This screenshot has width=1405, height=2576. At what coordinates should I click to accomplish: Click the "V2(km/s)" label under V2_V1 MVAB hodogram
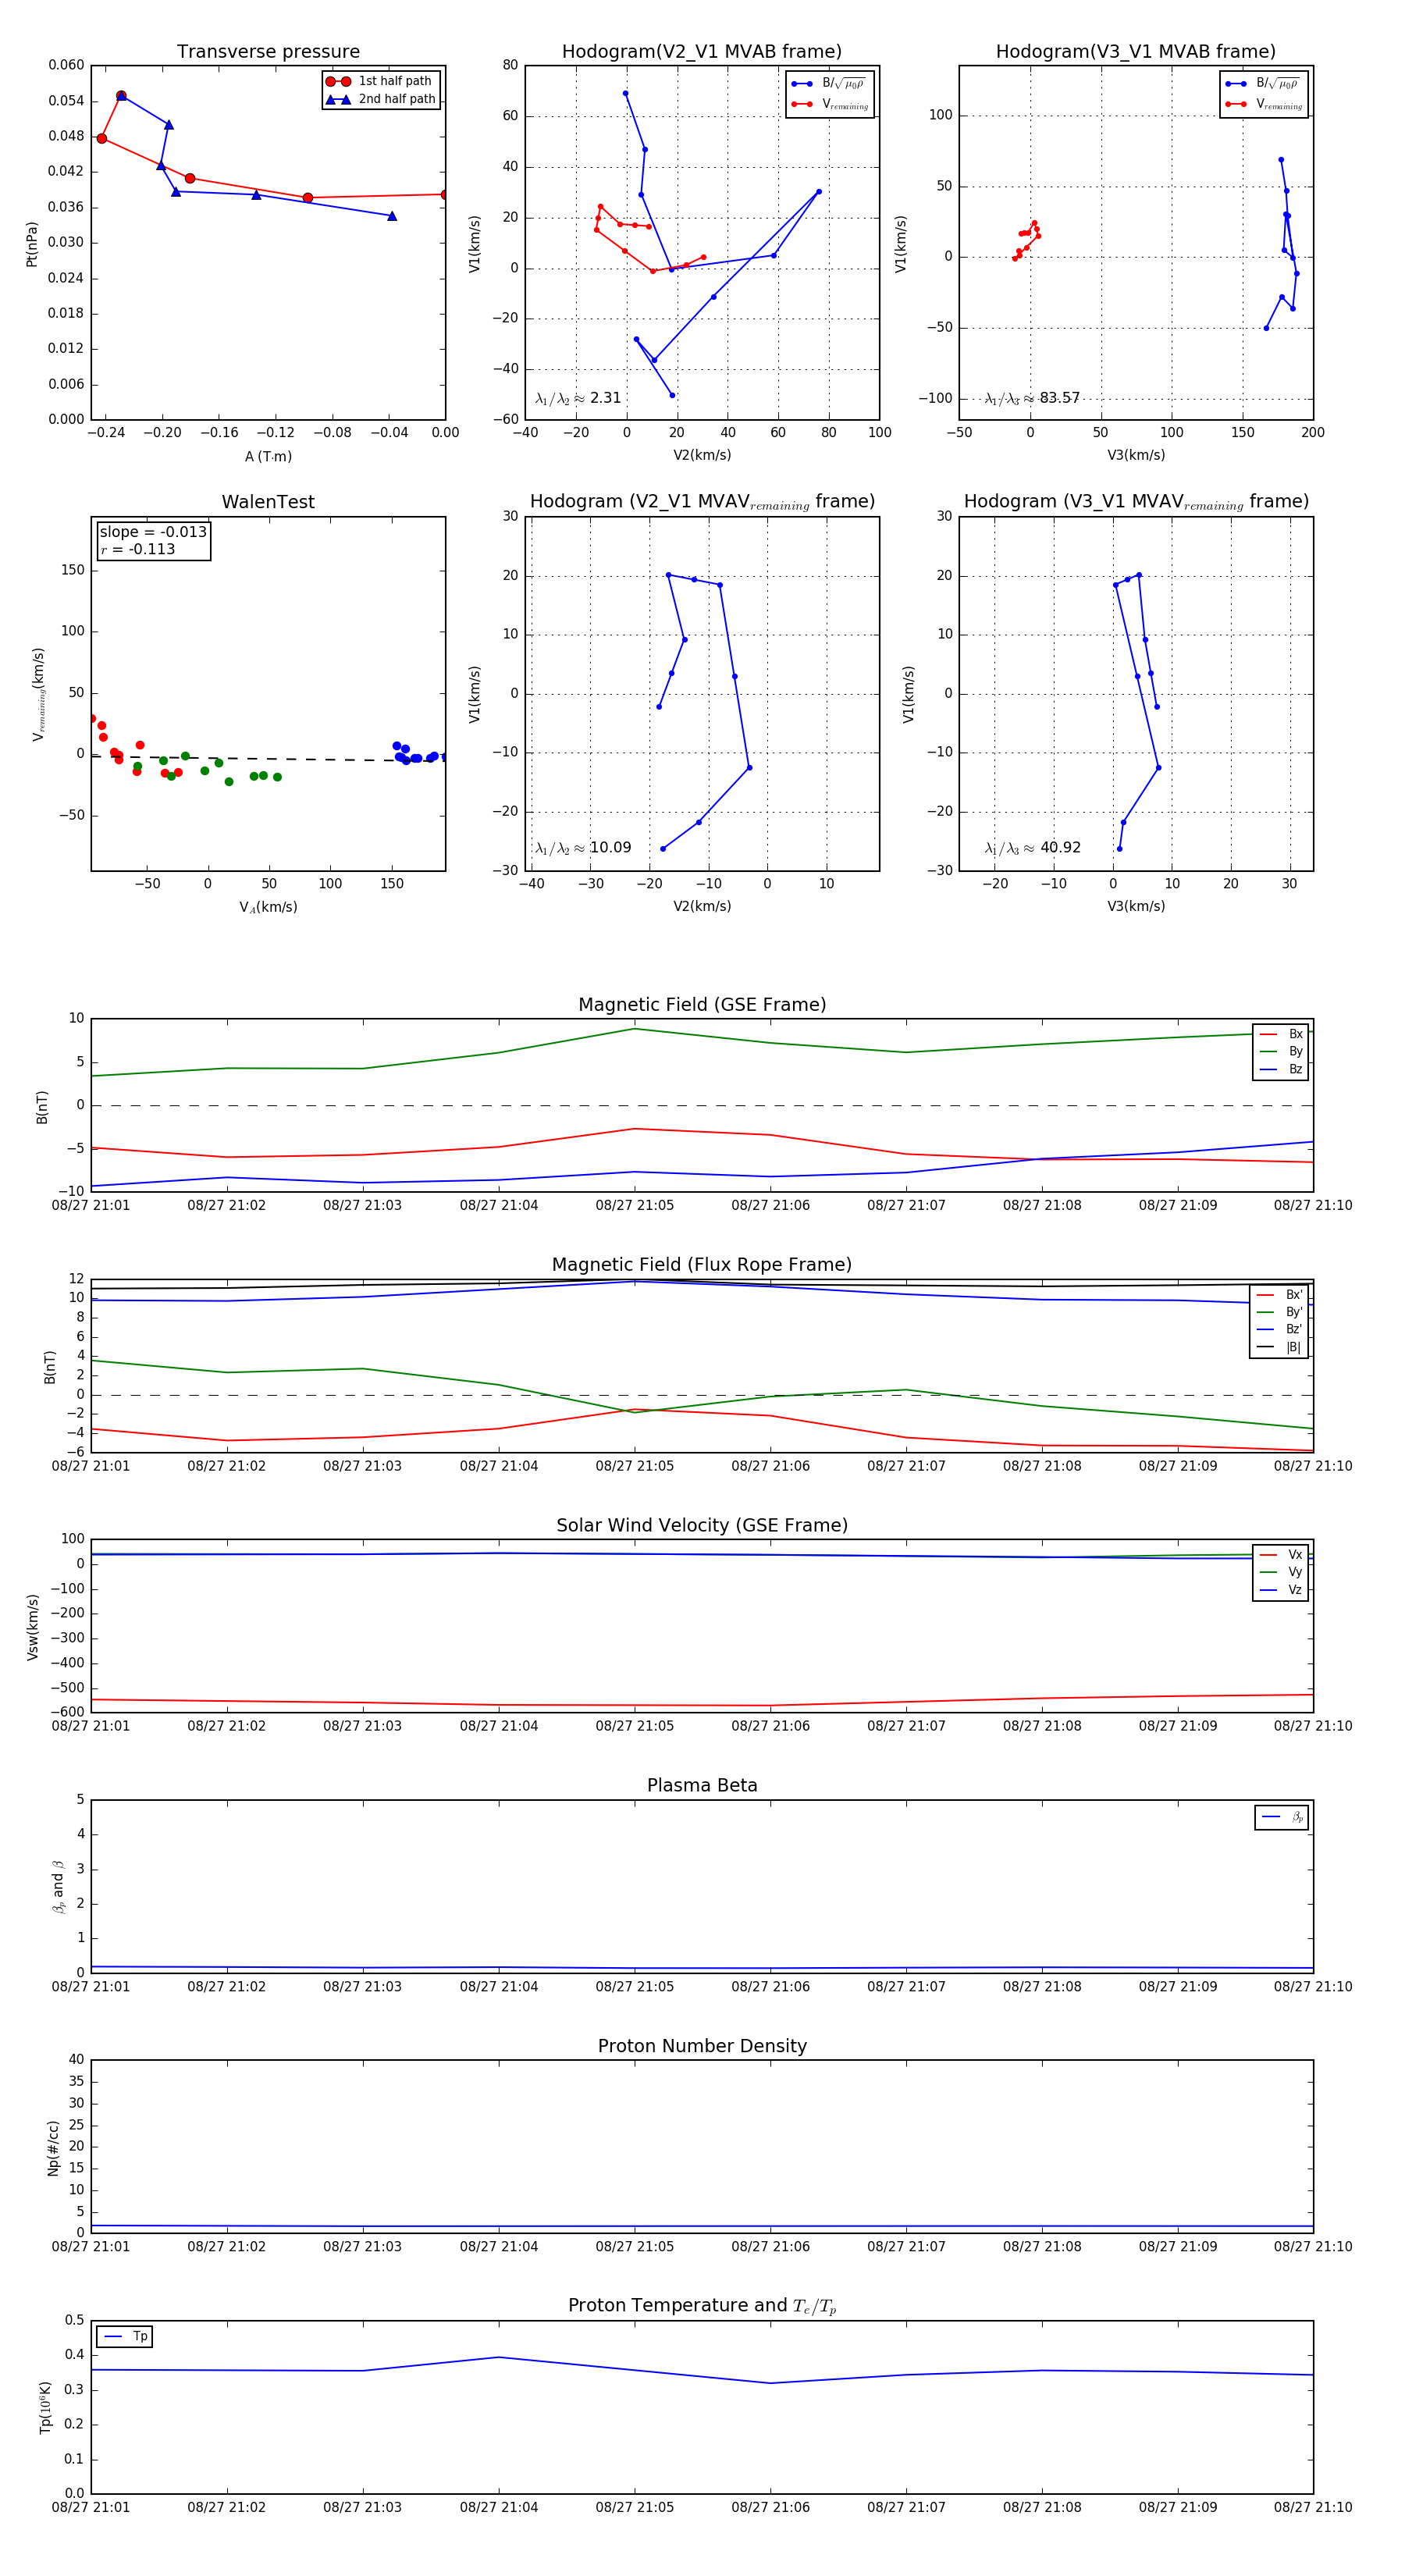tap(702, 456)
